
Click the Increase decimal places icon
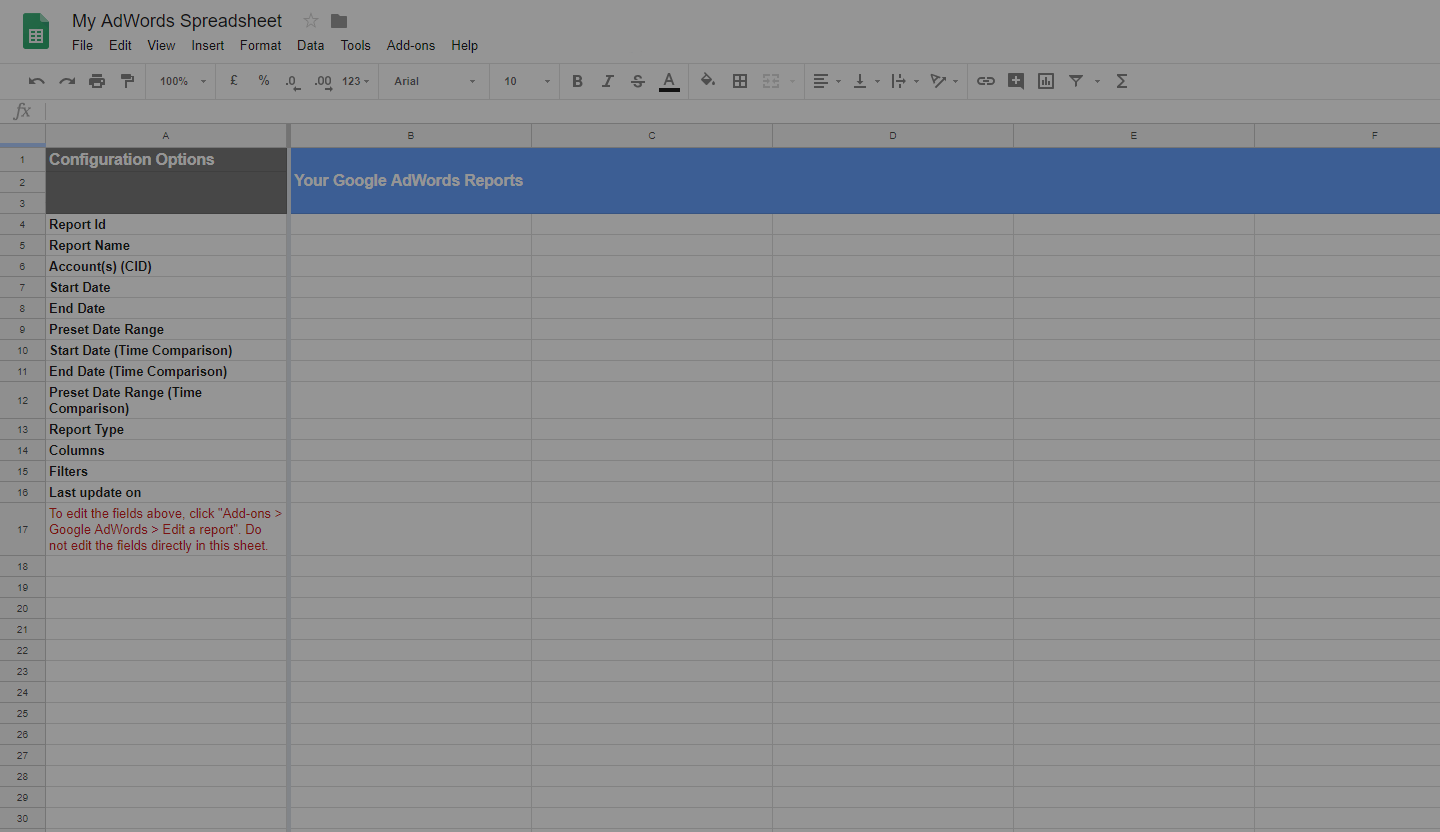click(323, 81)
